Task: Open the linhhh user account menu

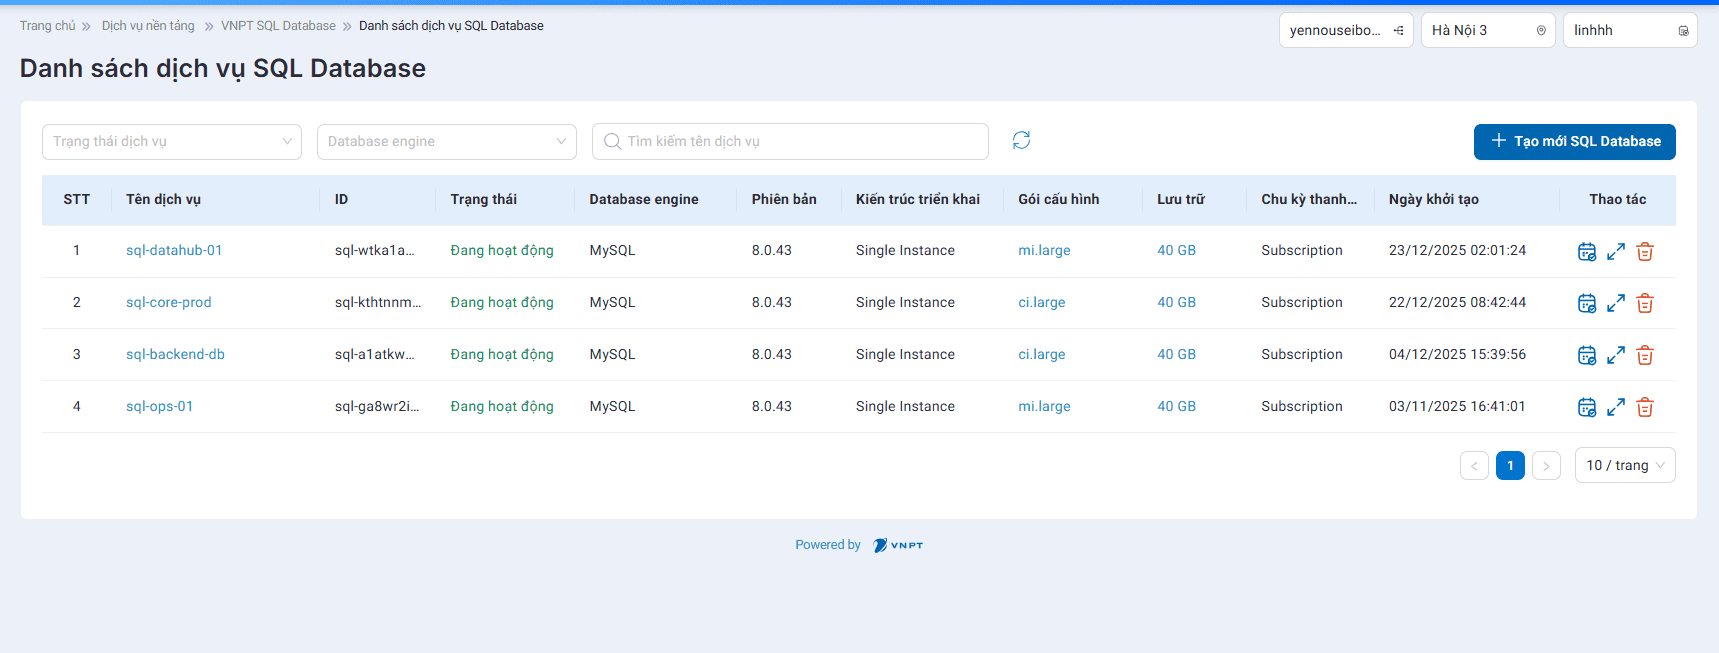Action: 1629,31
